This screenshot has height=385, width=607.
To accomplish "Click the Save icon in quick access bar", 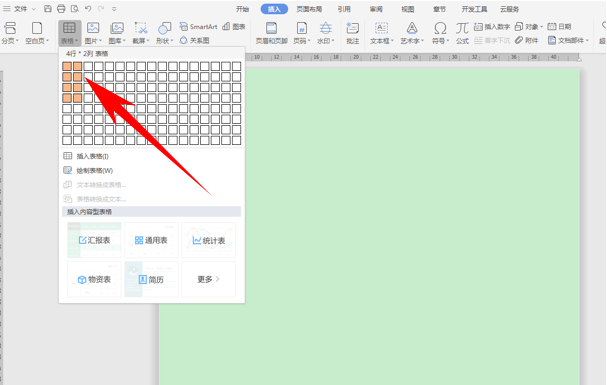I will (x=48, y=9).
